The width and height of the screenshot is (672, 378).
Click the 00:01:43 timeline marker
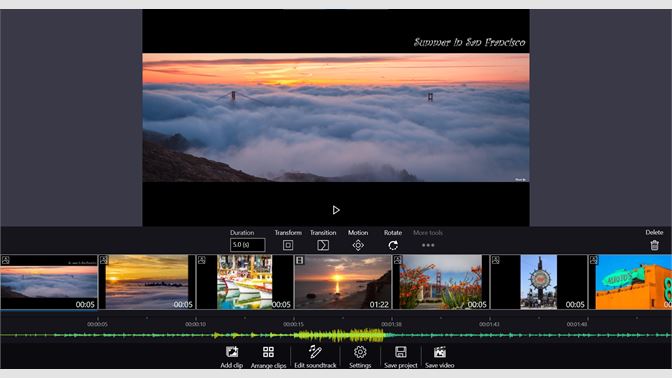coord(489,324)
